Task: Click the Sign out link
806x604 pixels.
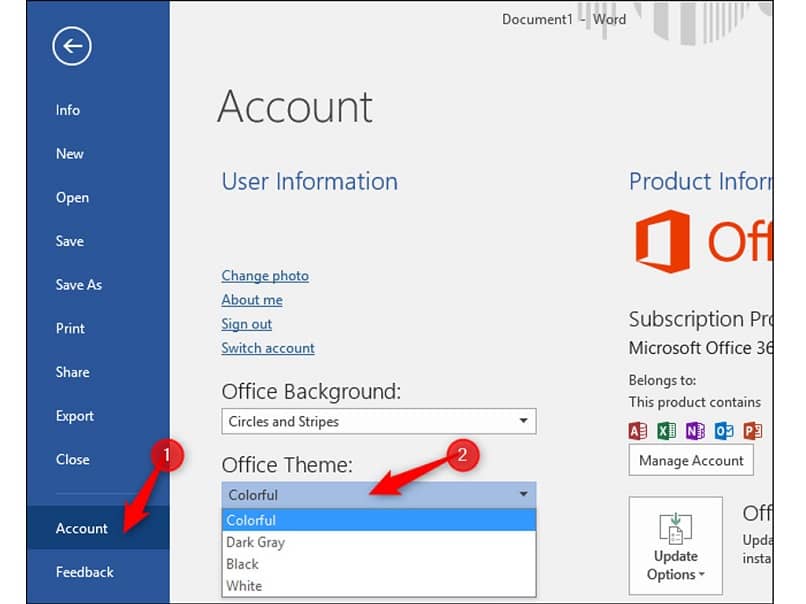Action: click(247, 324)
